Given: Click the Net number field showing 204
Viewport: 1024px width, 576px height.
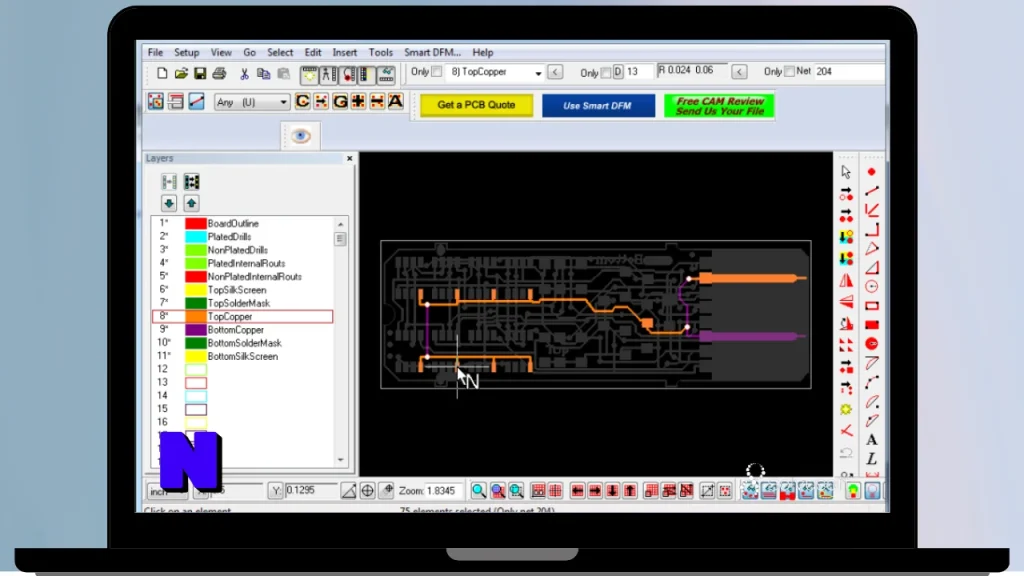Looking at the screenshot, I should point(848,71).
